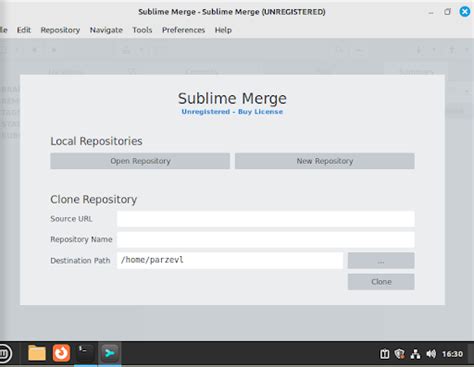This screenshot has width=474, height=367.
Task: Maximize the Sublime Merge window
Action: click(x=447, y=12)
